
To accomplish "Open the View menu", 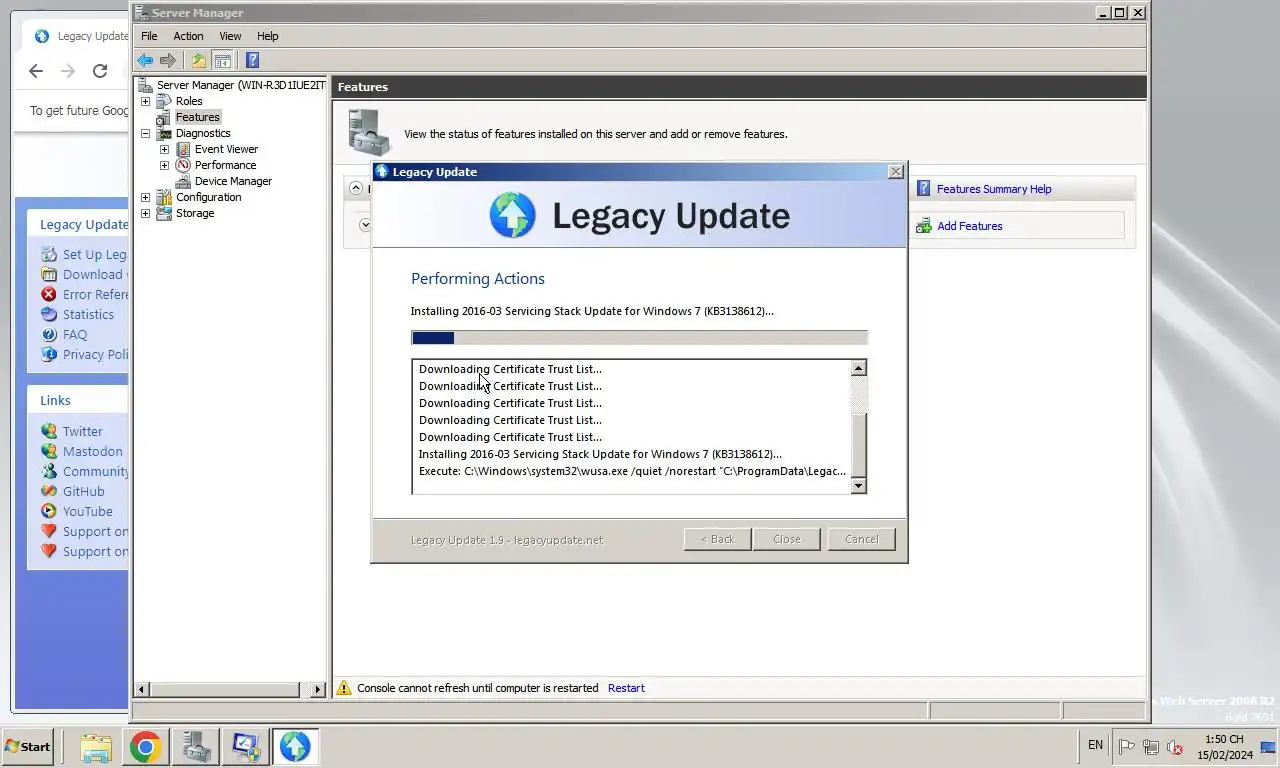I will [x=230, y=36].
